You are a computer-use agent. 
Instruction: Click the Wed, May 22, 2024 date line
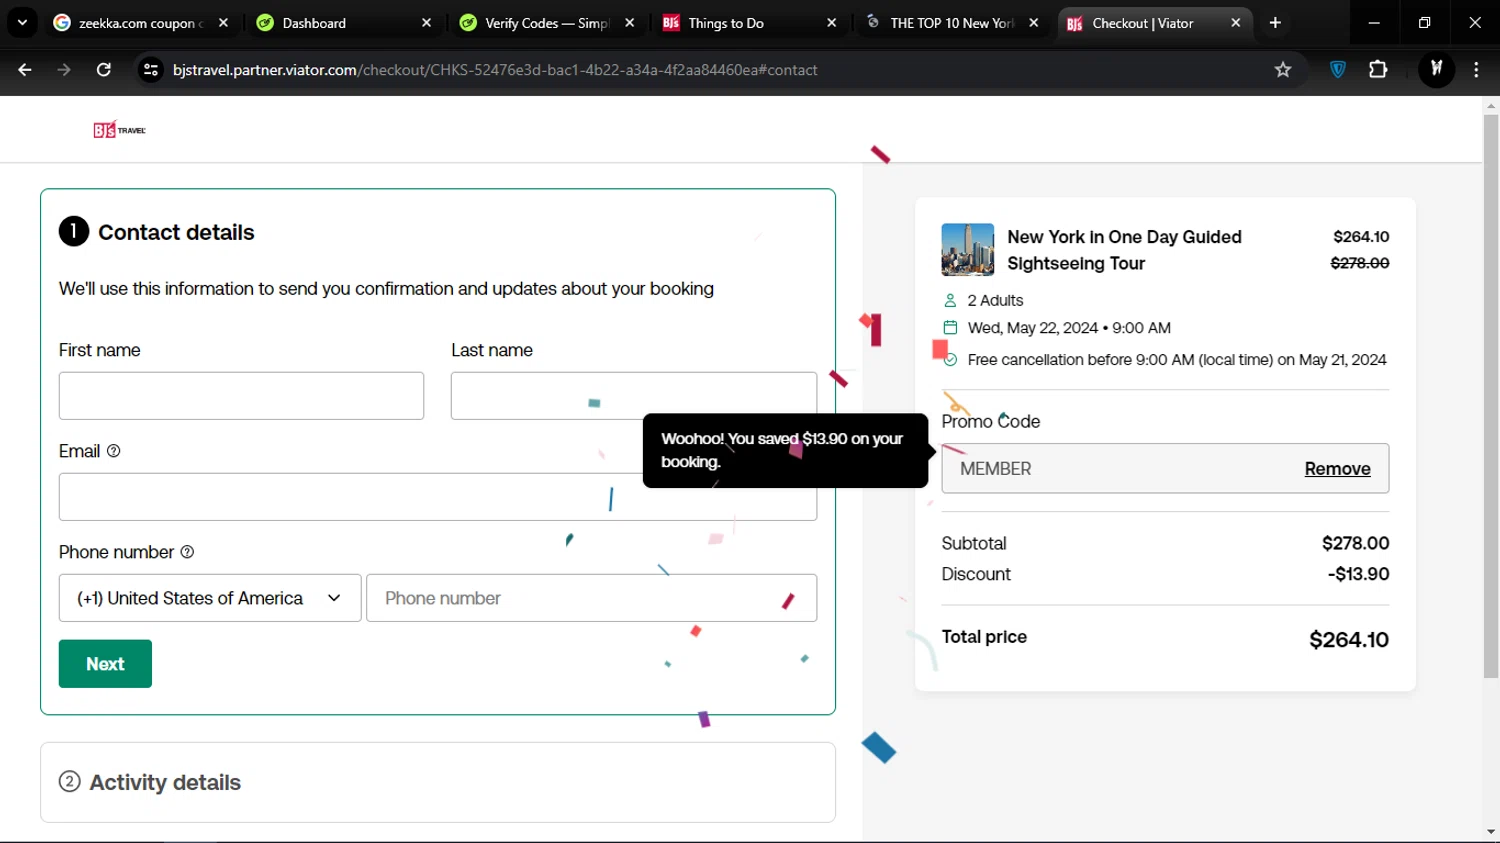pos(1069,328)
